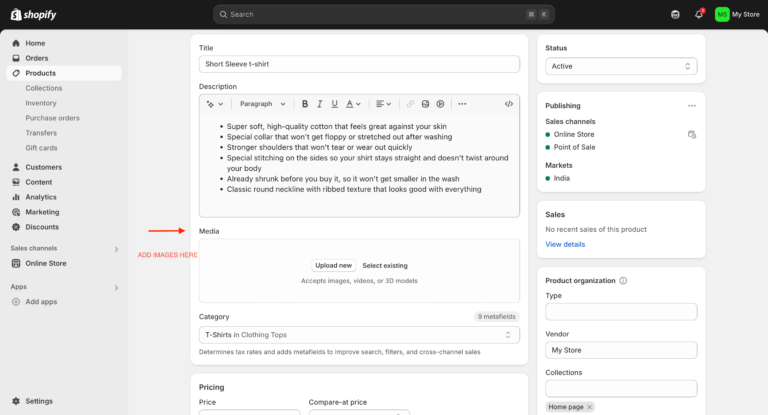
Task: Open the text color picker
Action: [352, 104]
